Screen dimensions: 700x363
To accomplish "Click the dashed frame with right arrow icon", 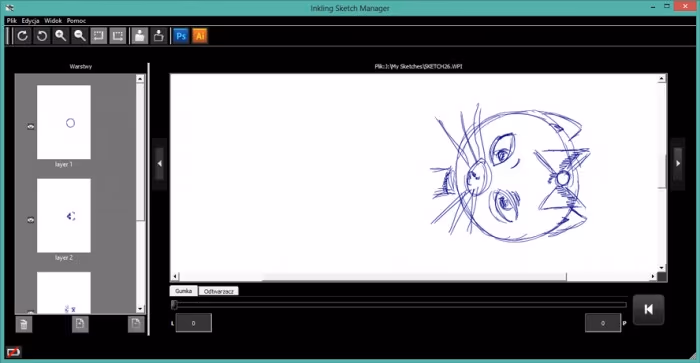I will [118, 36].
